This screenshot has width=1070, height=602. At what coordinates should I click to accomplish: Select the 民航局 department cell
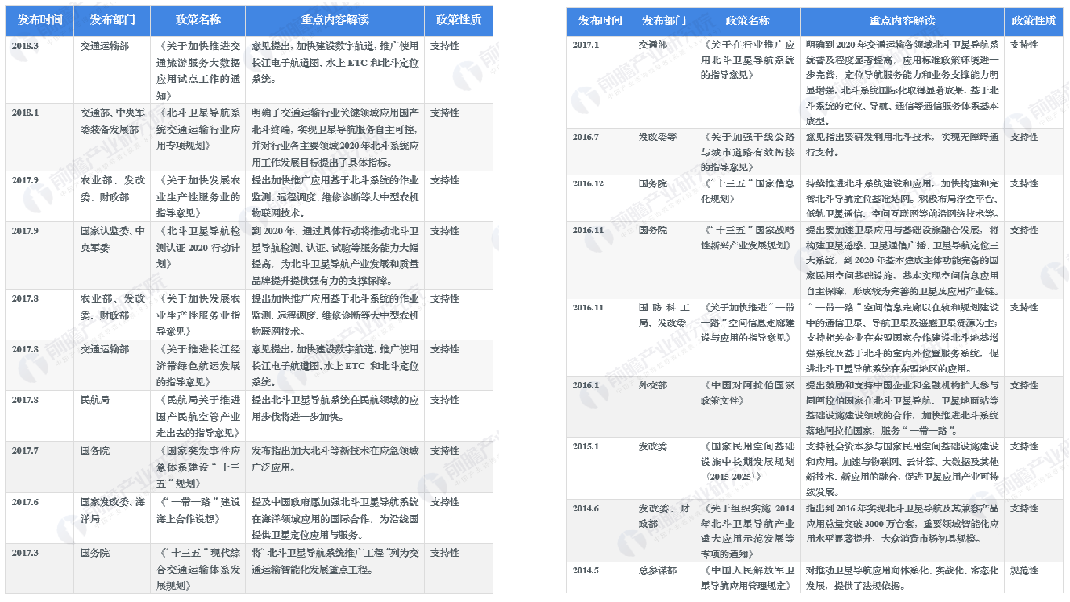click(95, 400)
